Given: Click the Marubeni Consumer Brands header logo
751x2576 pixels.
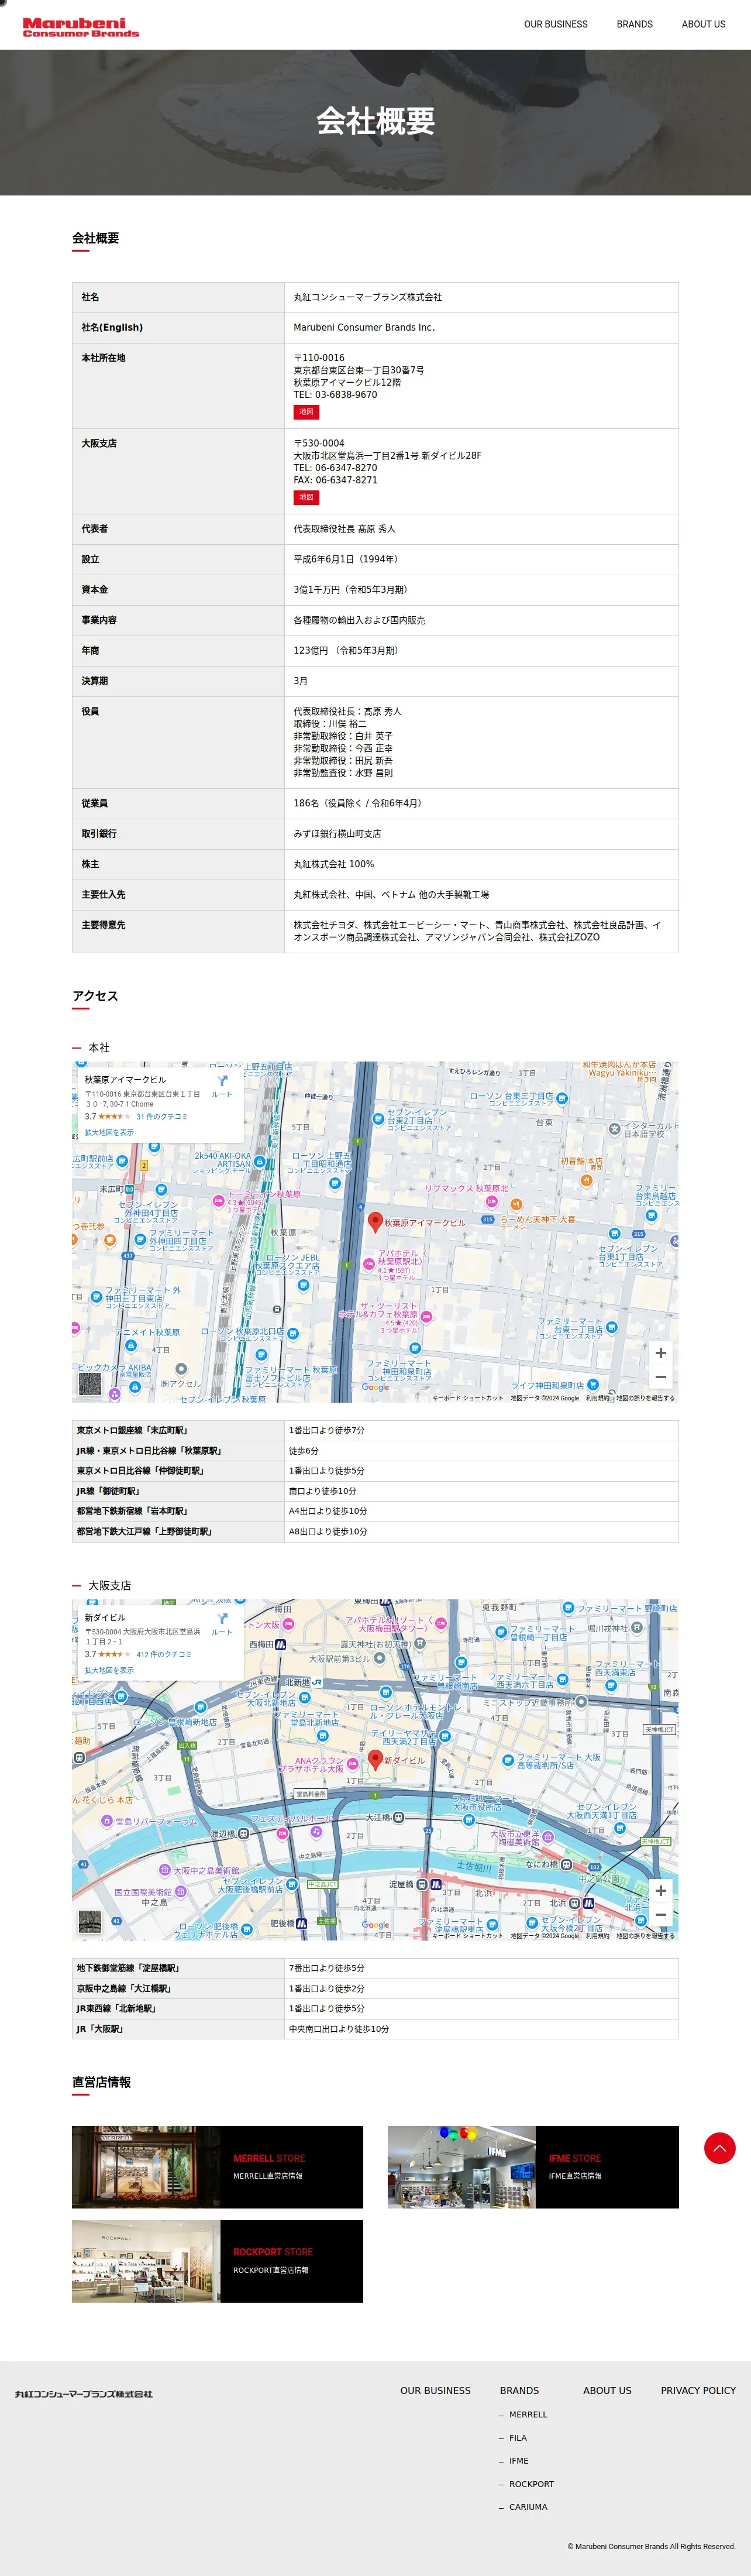Looking at the screenshot, I should point(81,27).
